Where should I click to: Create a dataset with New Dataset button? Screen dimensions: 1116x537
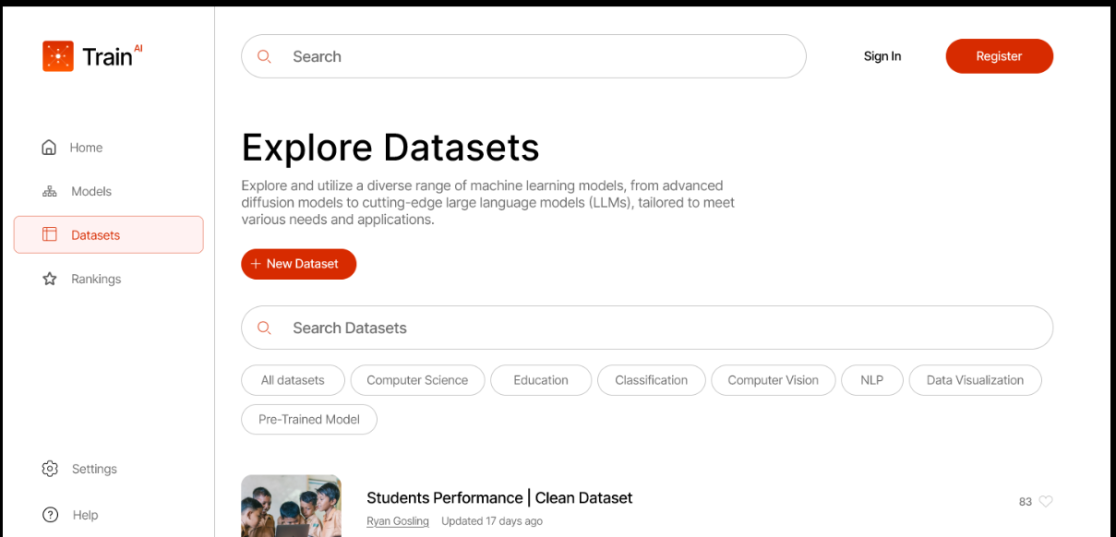coord(299,264)
